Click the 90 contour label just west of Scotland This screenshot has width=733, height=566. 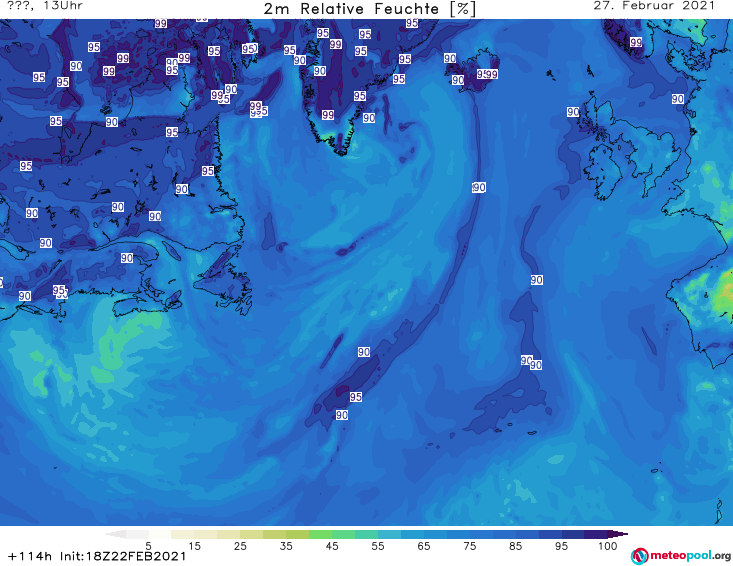tap(573, 112)
